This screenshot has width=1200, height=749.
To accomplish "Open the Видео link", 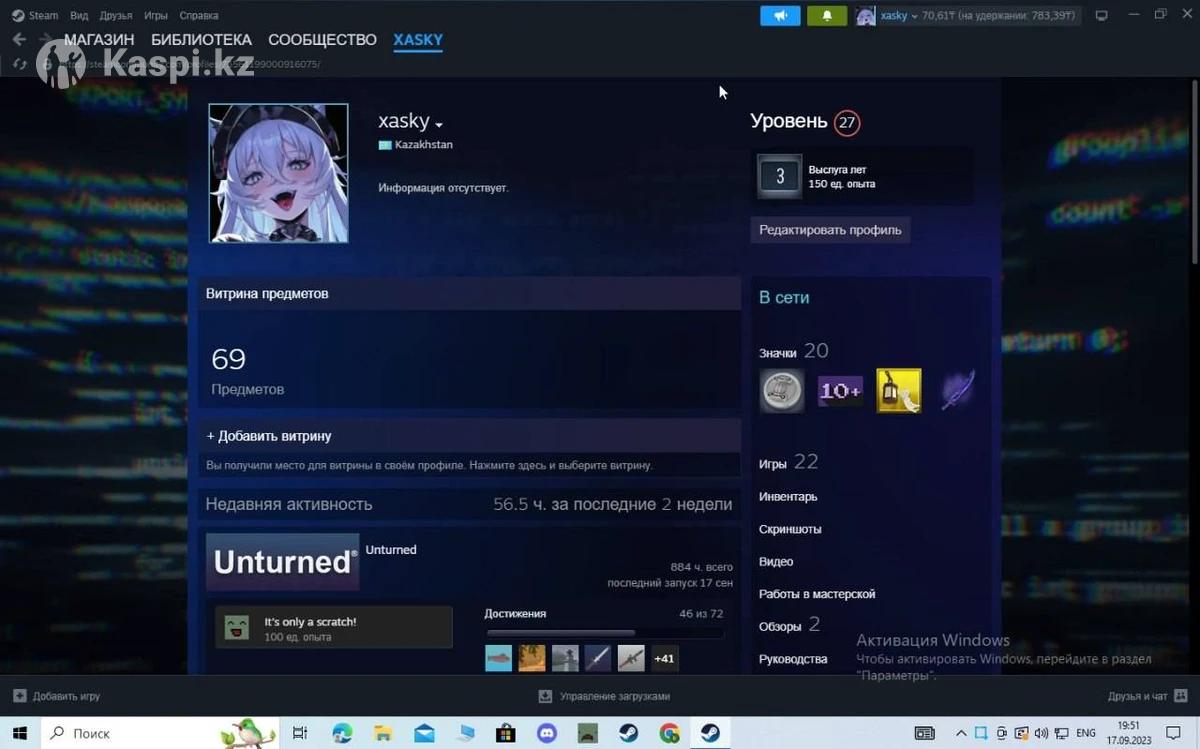I will [x=776, y=562].
